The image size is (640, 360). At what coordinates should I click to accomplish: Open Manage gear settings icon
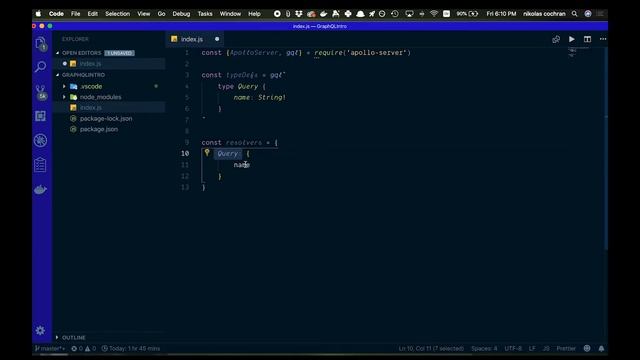[40, 330]
